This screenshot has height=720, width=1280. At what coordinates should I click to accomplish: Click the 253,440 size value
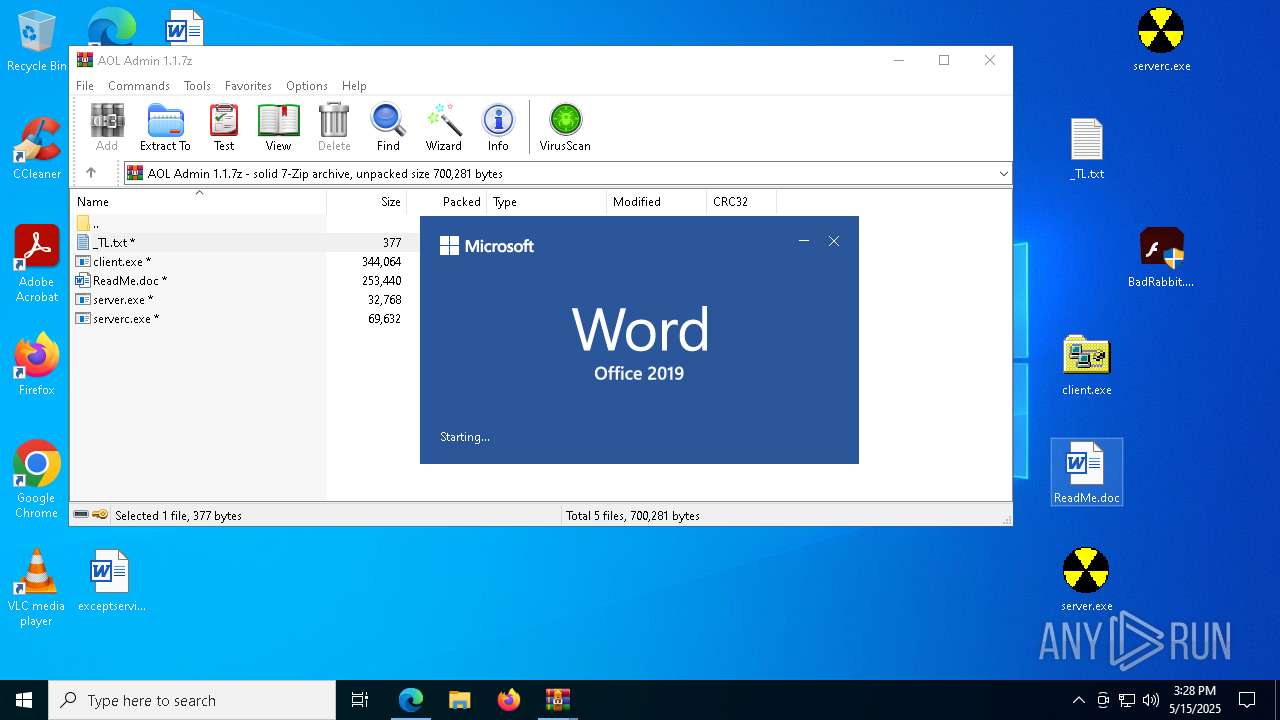[x=381, y=281]
